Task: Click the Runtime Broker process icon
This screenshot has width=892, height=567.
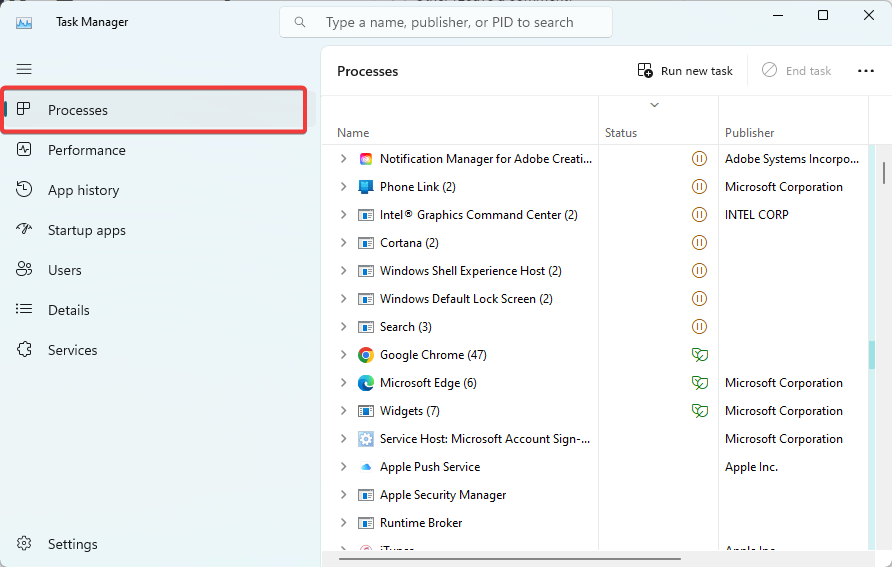Action: point(366,523)
